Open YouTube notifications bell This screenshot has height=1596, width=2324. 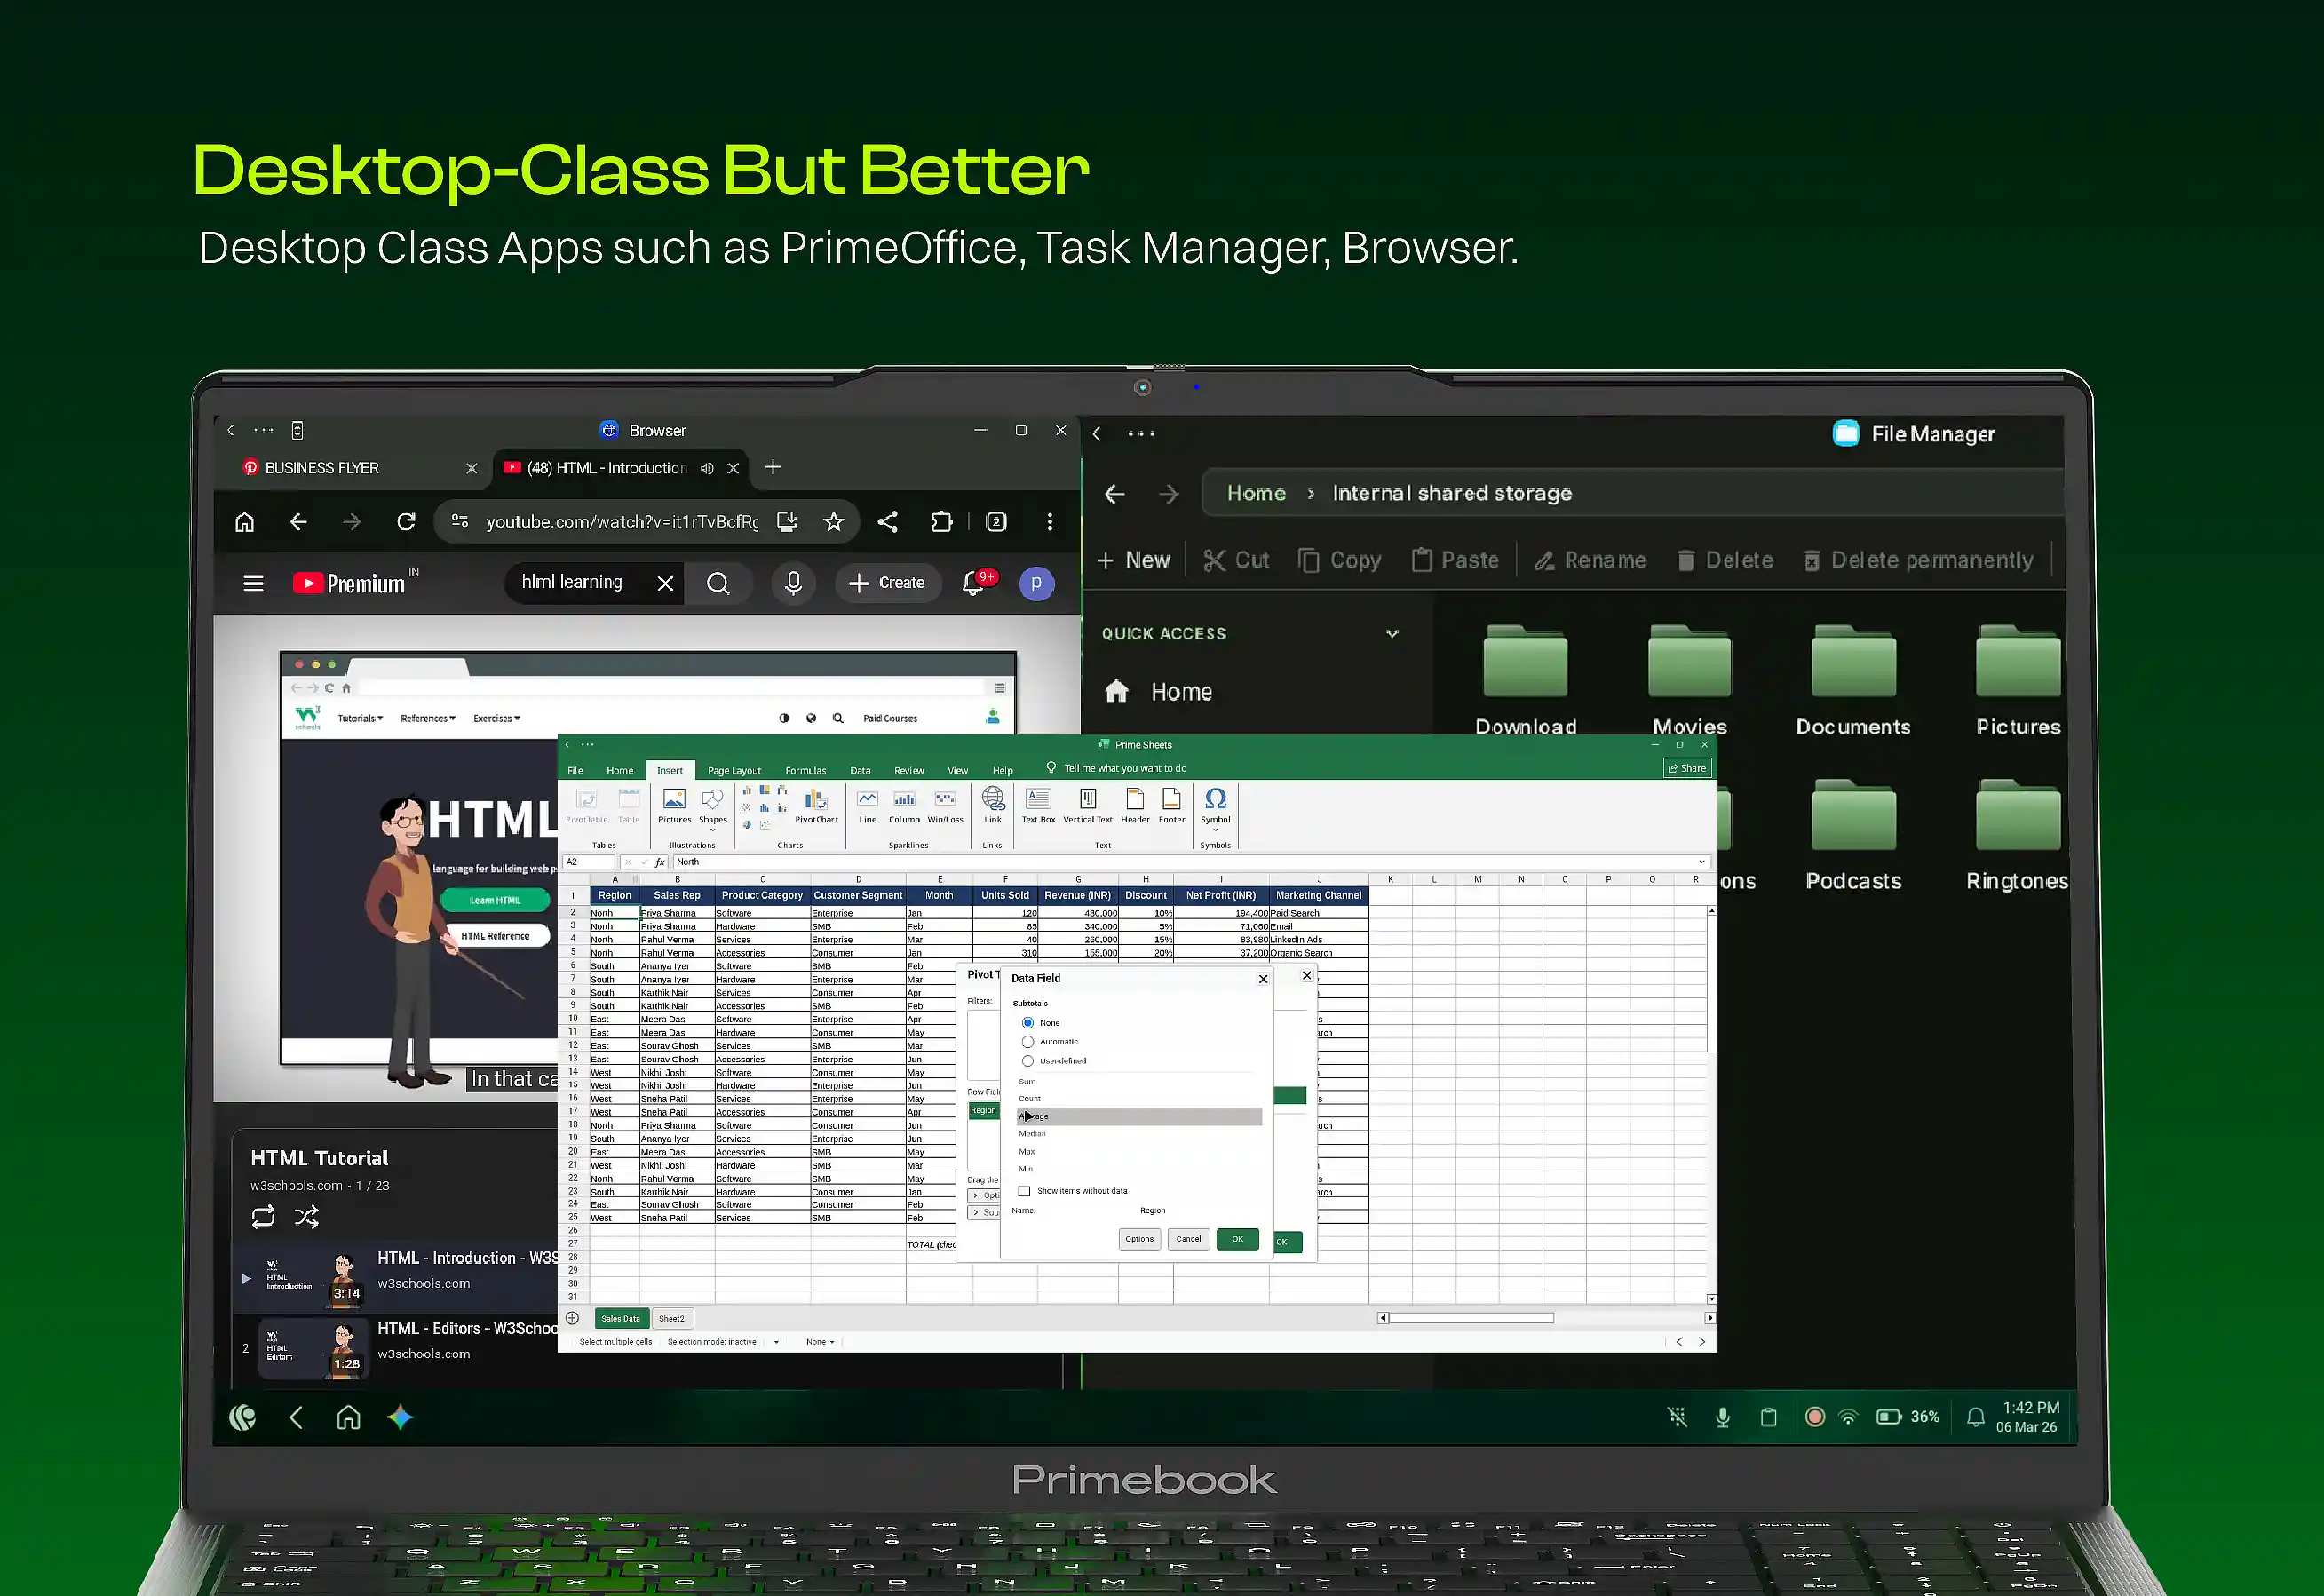pyautogui.click(x=974, y=583)
